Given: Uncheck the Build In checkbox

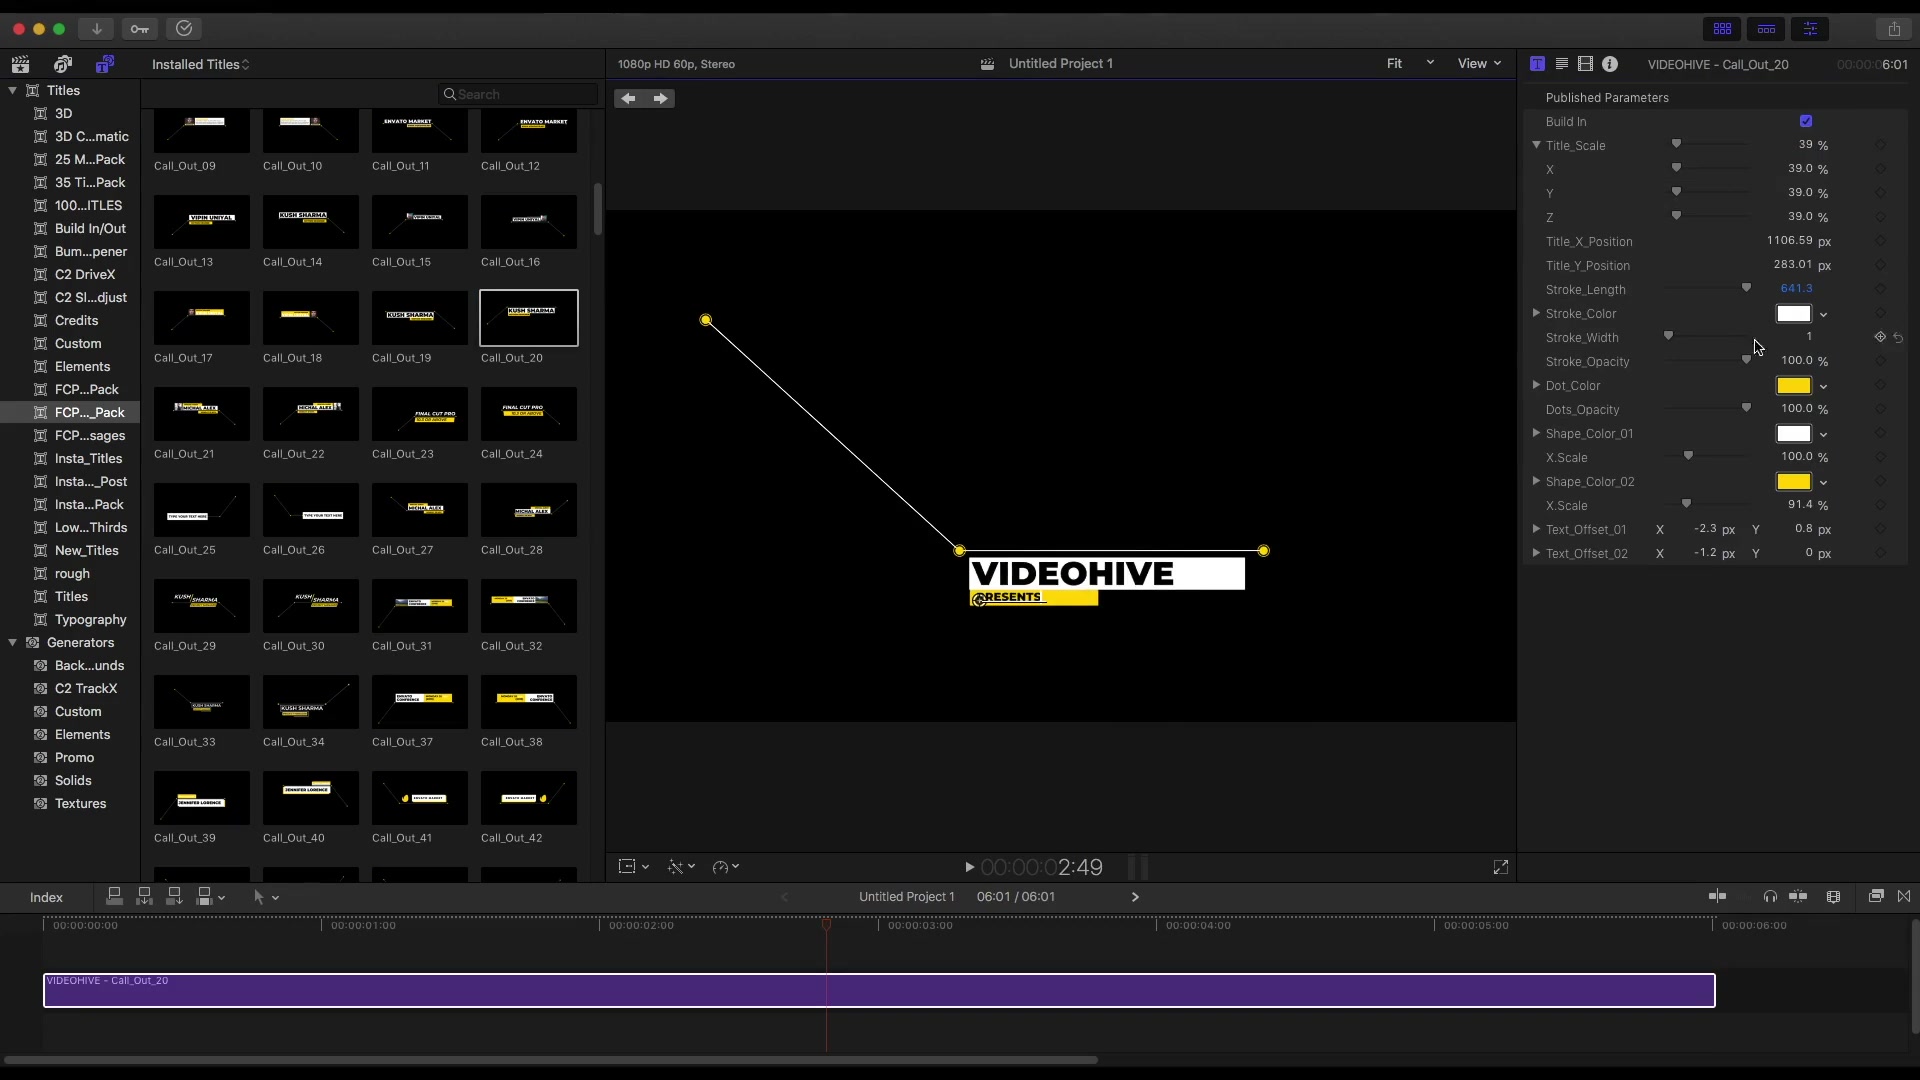Looking at the screenshot, I should pyautogui.click(x=1806, y=121).
